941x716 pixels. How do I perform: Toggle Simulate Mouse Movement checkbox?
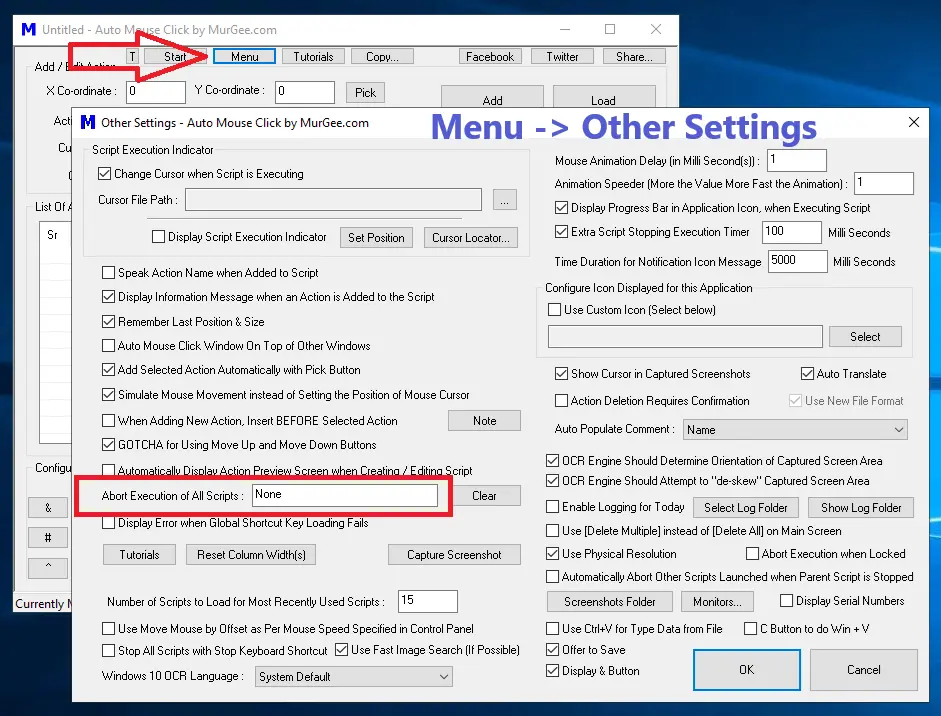(109, 395)
